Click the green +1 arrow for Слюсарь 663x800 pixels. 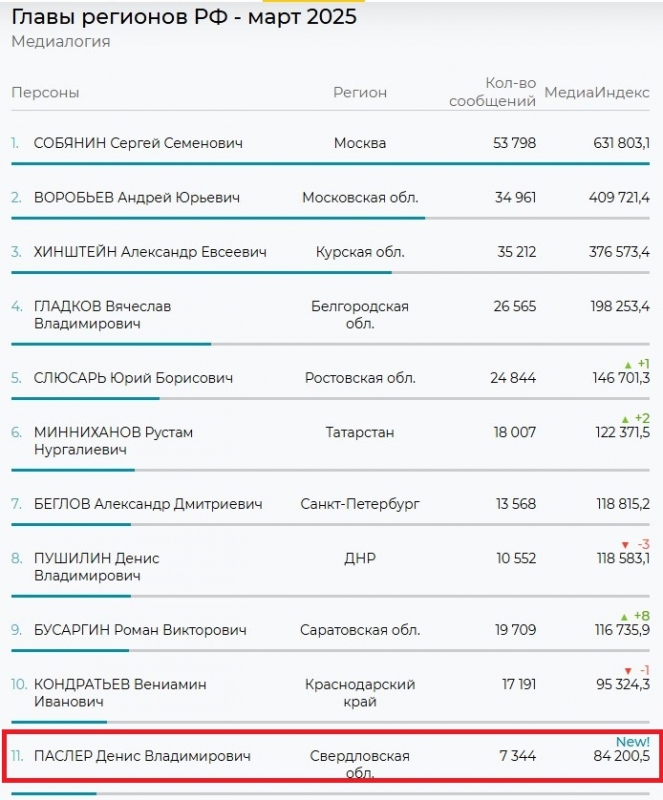(628, 364)
